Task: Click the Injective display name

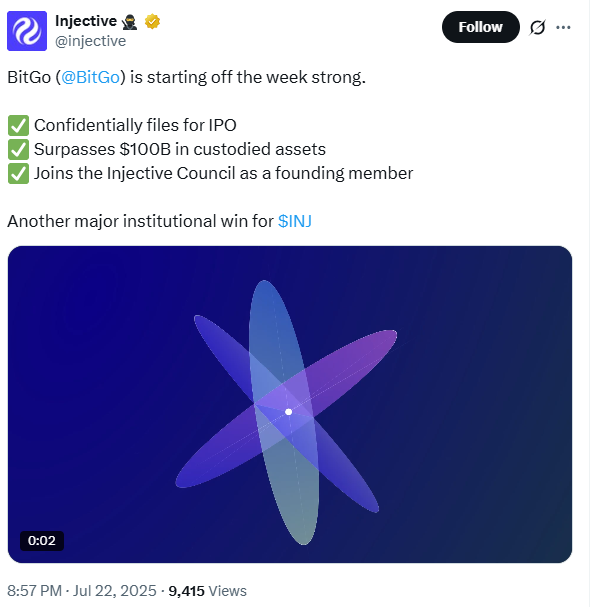Action: pyautogui.click(x=86, y=21)
